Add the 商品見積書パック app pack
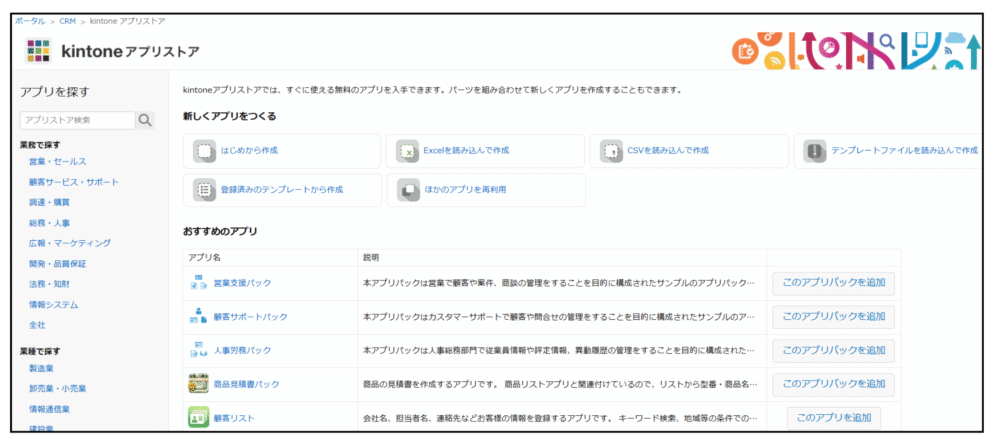Viewport: 1000px width, 444px height. click(834, 384)
